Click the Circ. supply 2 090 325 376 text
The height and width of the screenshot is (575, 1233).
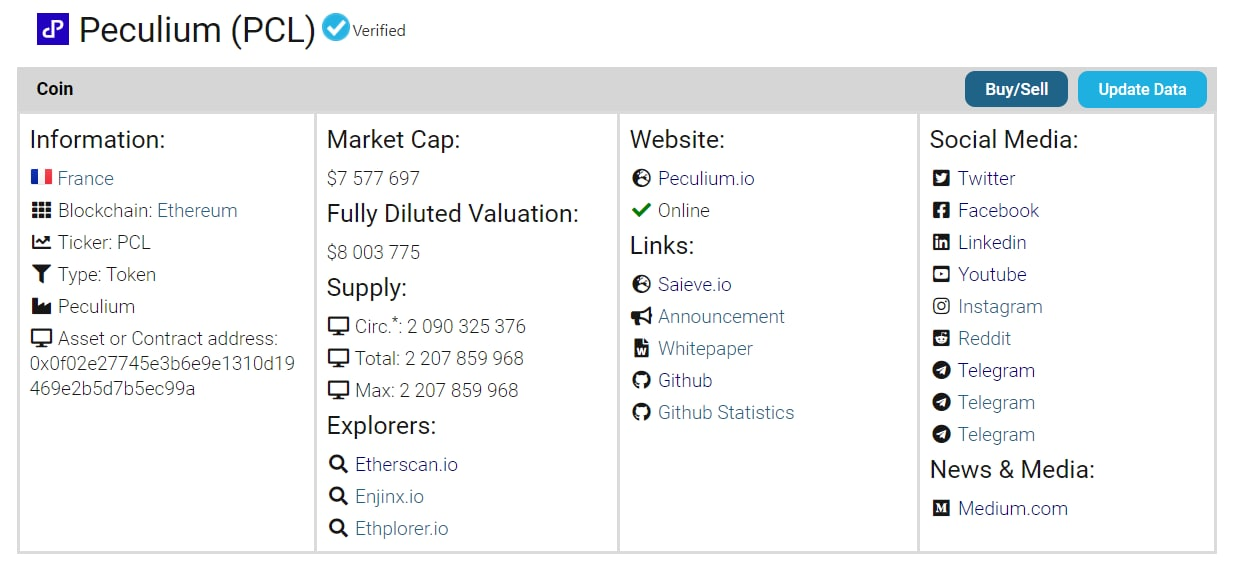click(440, 326)
